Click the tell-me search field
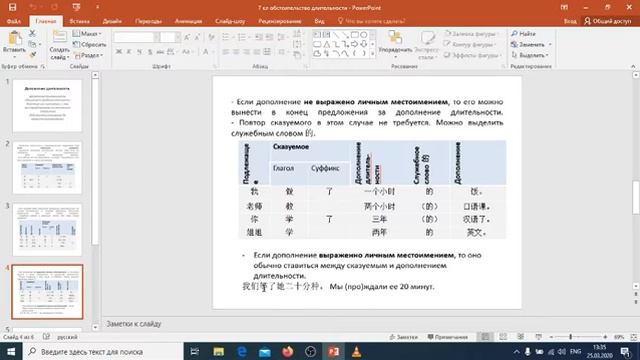Image resolution: width=640 pixels, height=360 pixels. pos(371,21)
